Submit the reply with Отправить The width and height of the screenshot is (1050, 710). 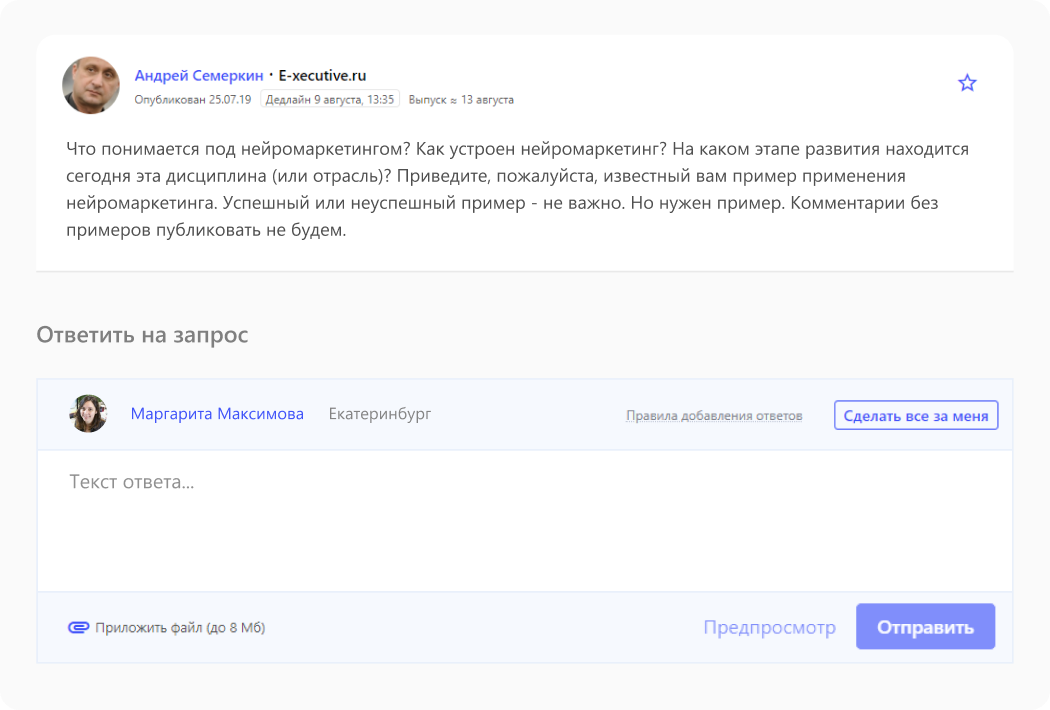925,627
